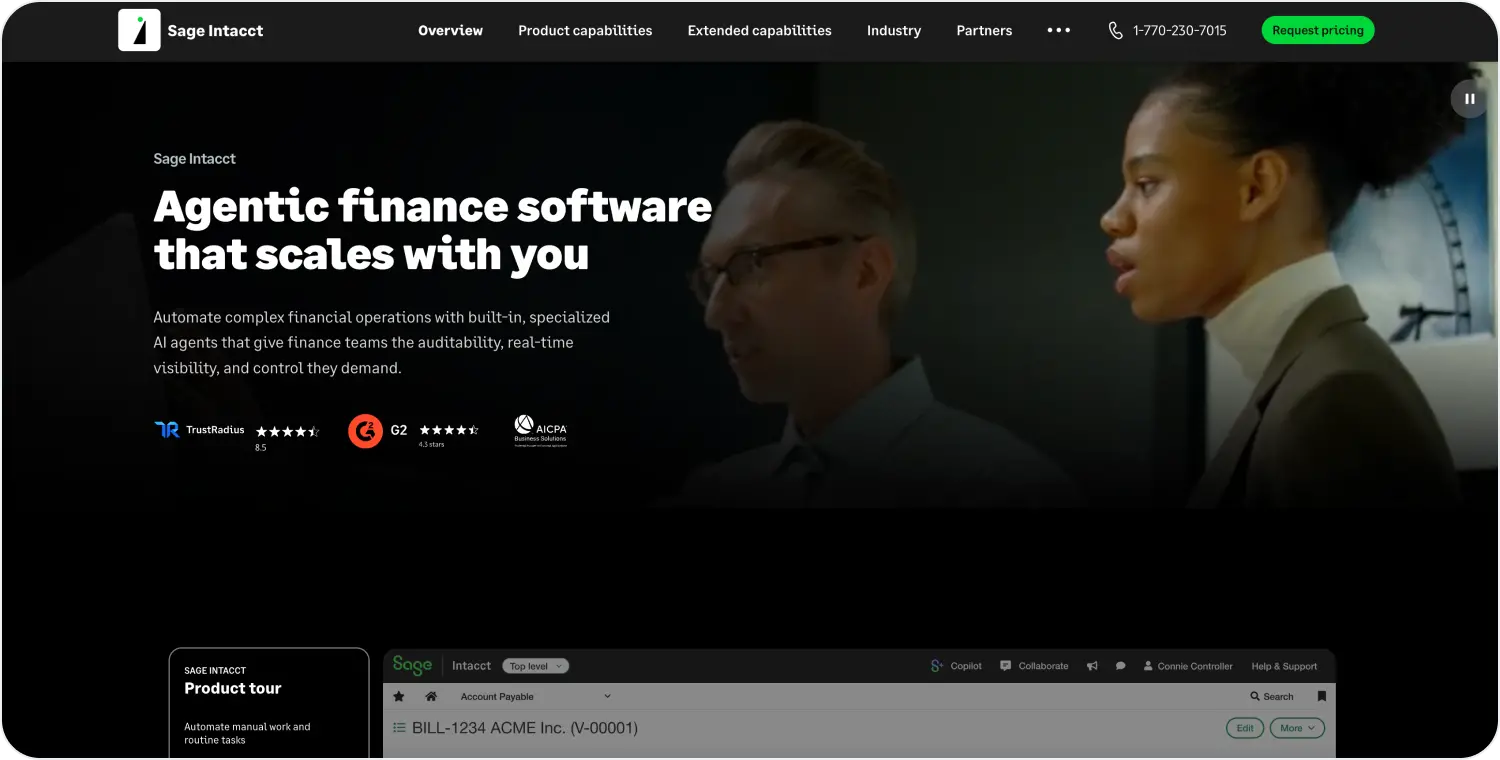Open the Overview tab
The image size is (1500, 760).
coord(450,30)
